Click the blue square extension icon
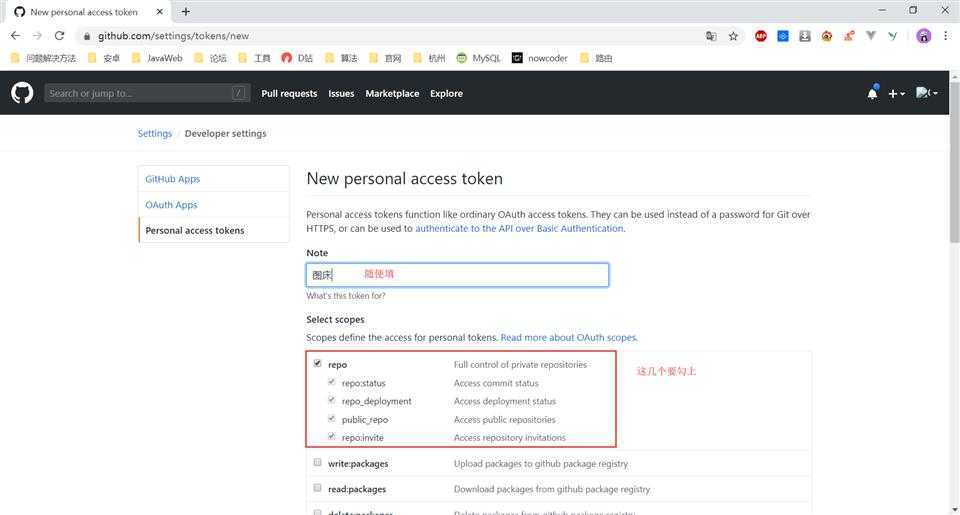This screenshot has width=960, height=515. click(782, 36)
